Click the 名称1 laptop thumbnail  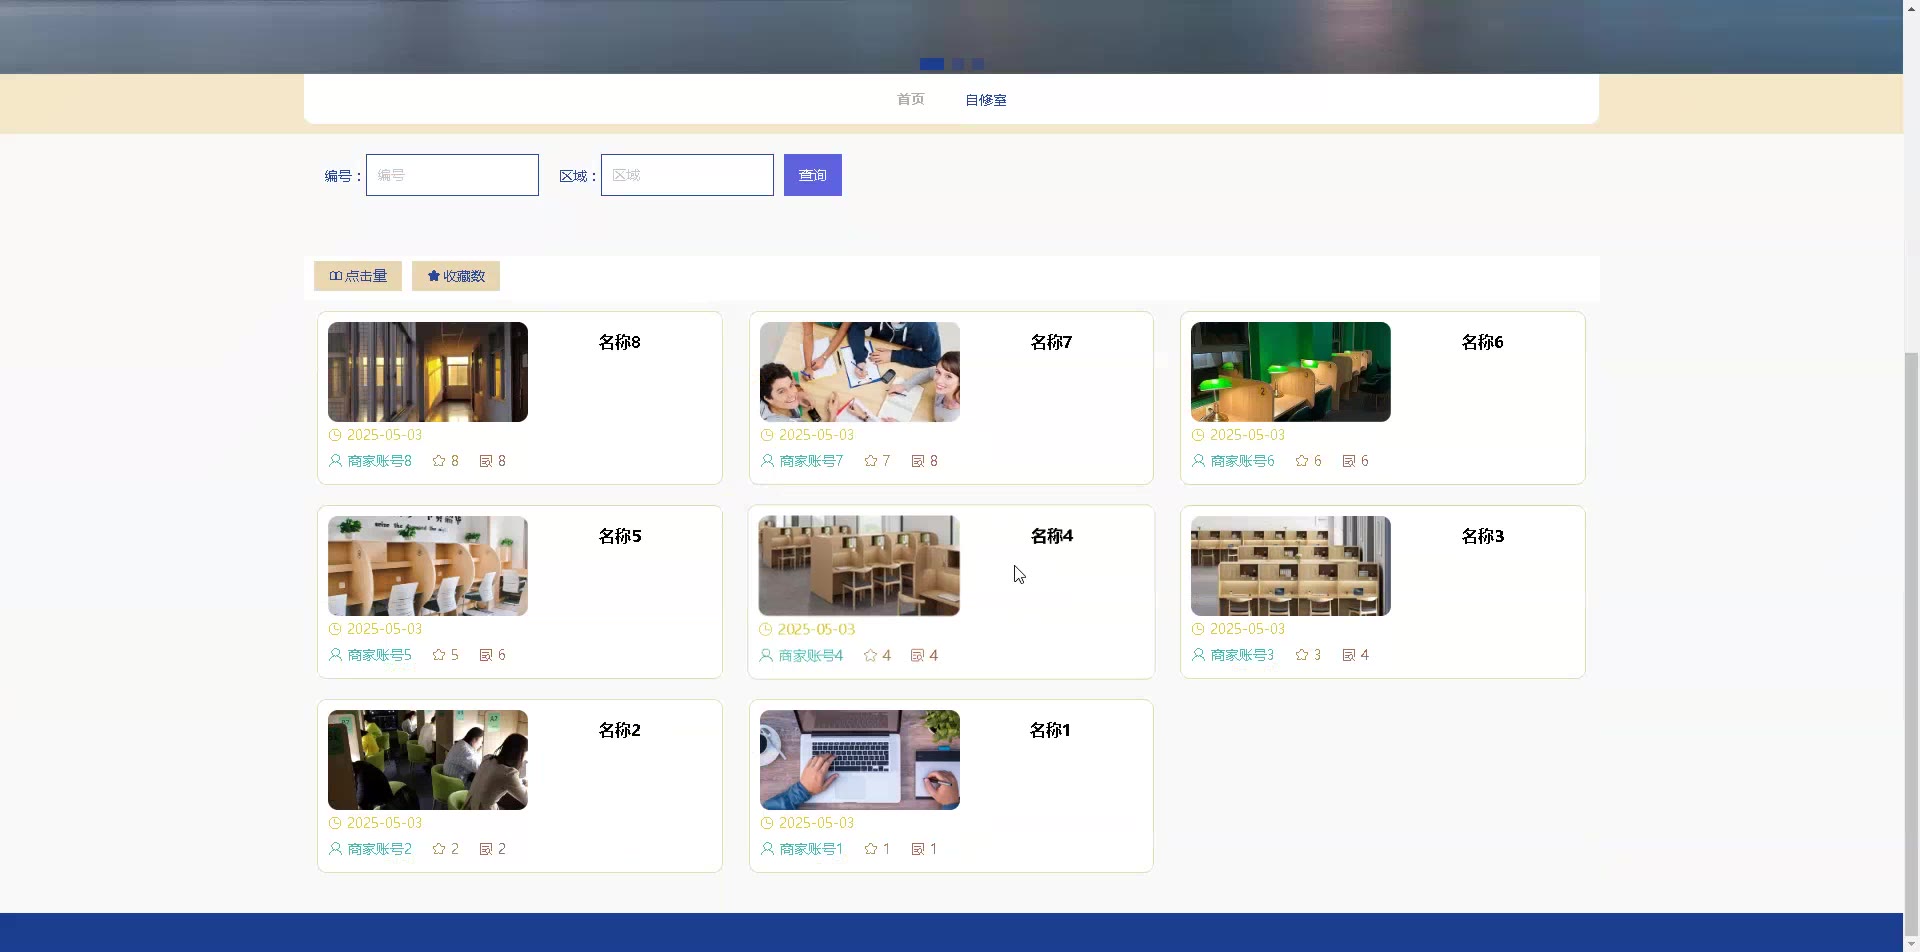(x=860, y=760)
